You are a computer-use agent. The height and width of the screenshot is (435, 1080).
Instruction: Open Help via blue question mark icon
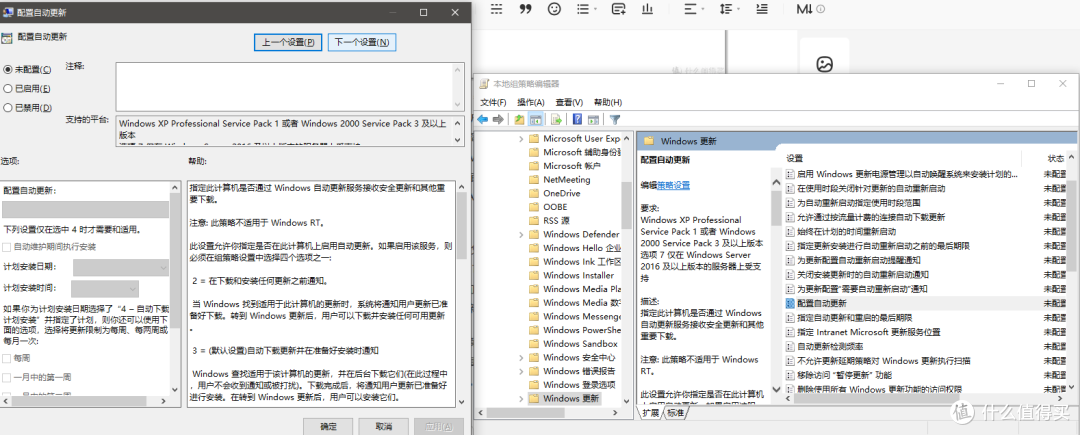(578, 120)
